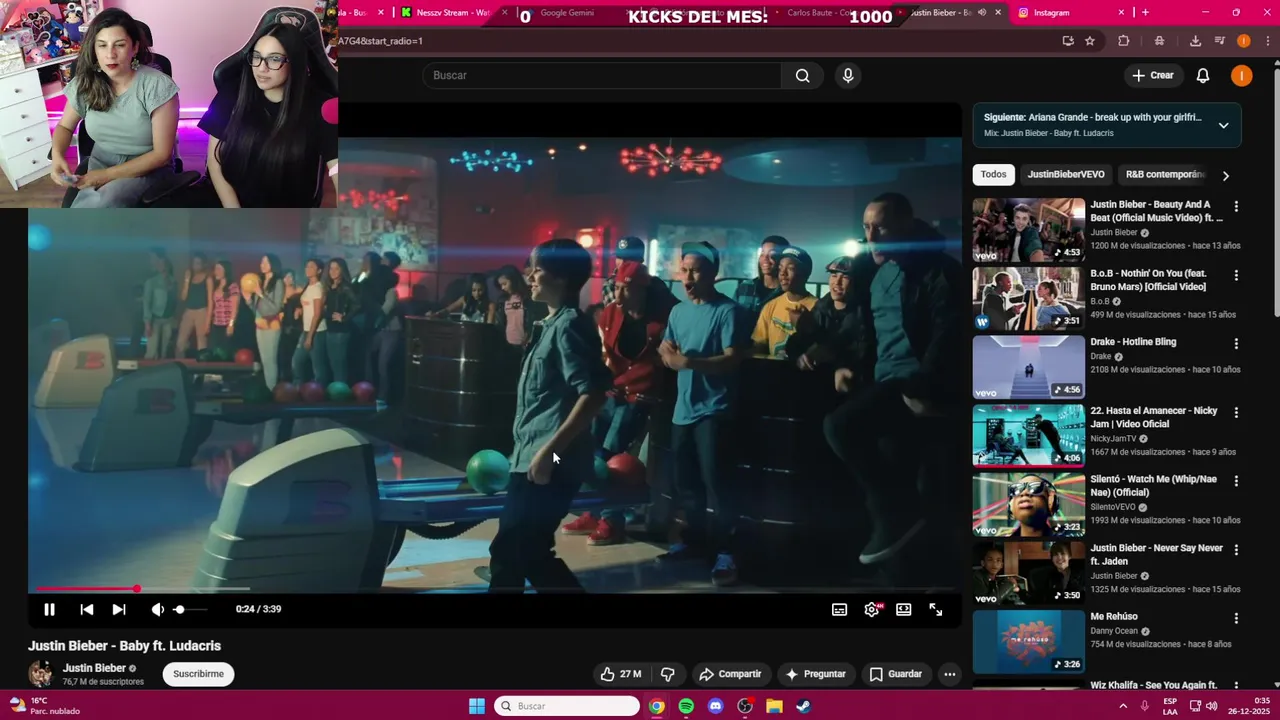Open the YouTube account avatar menu
1280x720 pixels.
click(x=1241, y=75)
